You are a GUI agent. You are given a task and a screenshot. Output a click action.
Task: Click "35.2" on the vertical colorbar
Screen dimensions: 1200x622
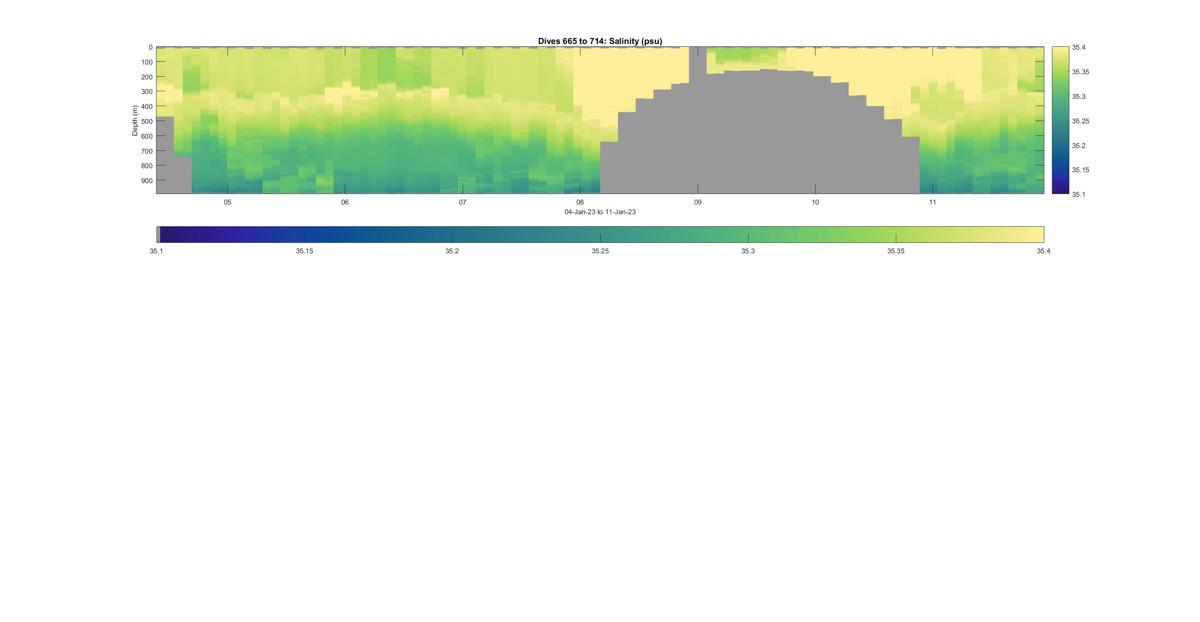point(1079,145)
